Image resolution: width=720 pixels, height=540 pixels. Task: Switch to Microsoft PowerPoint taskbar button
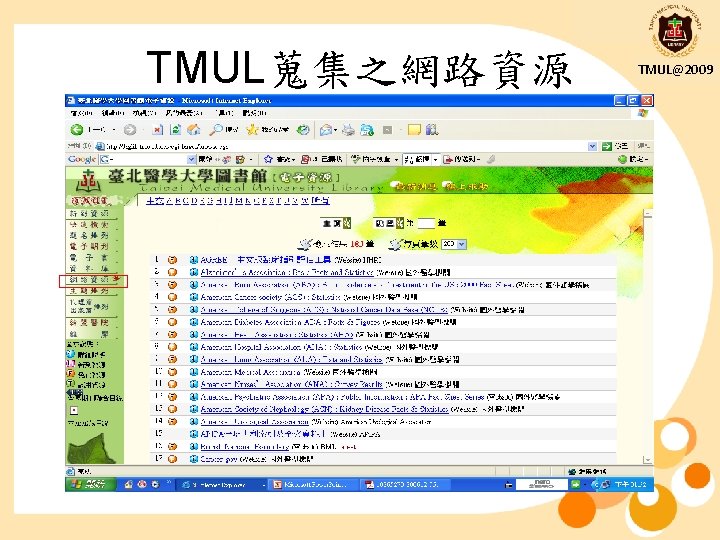[313, 484]
